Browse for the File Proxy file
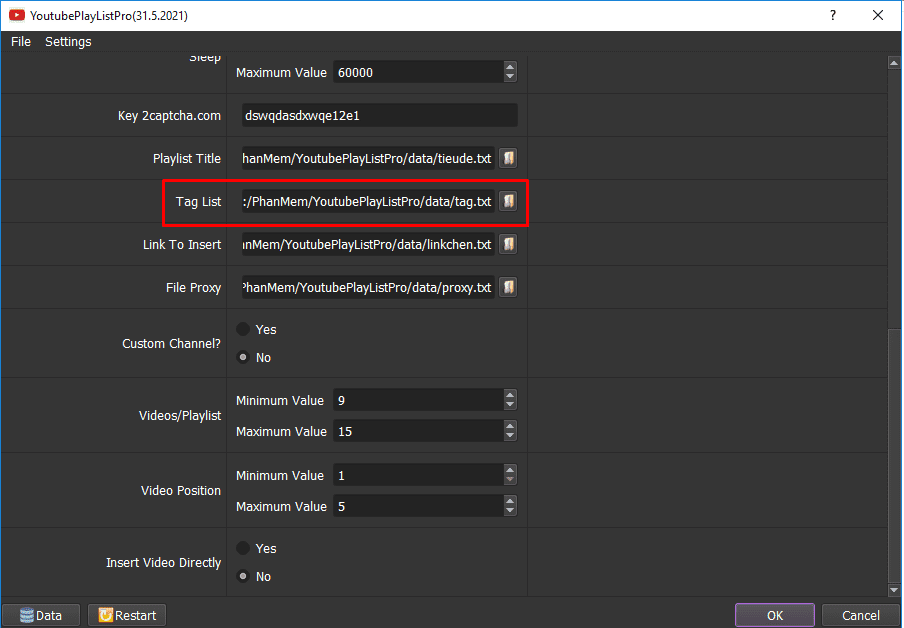 508,287
